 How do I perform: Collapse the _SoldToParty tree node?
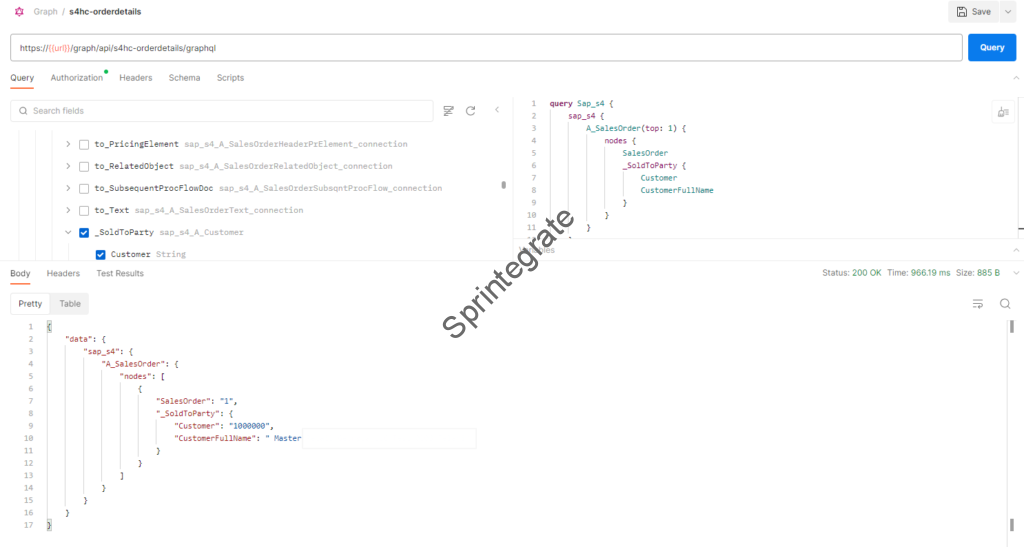(x=68, y=232)
